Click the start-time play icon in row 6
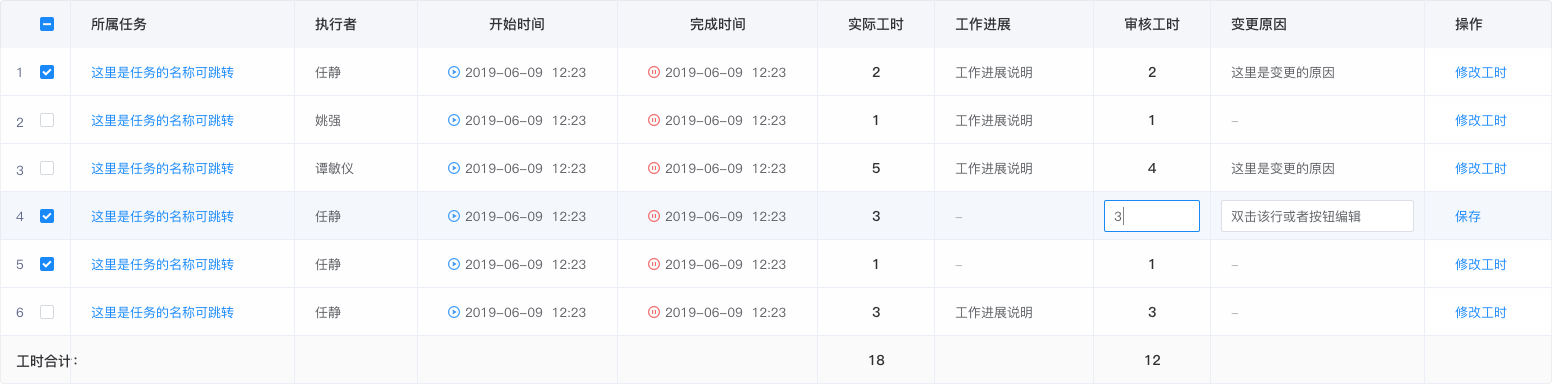The image size is (1552, 384). coord(454,312)
